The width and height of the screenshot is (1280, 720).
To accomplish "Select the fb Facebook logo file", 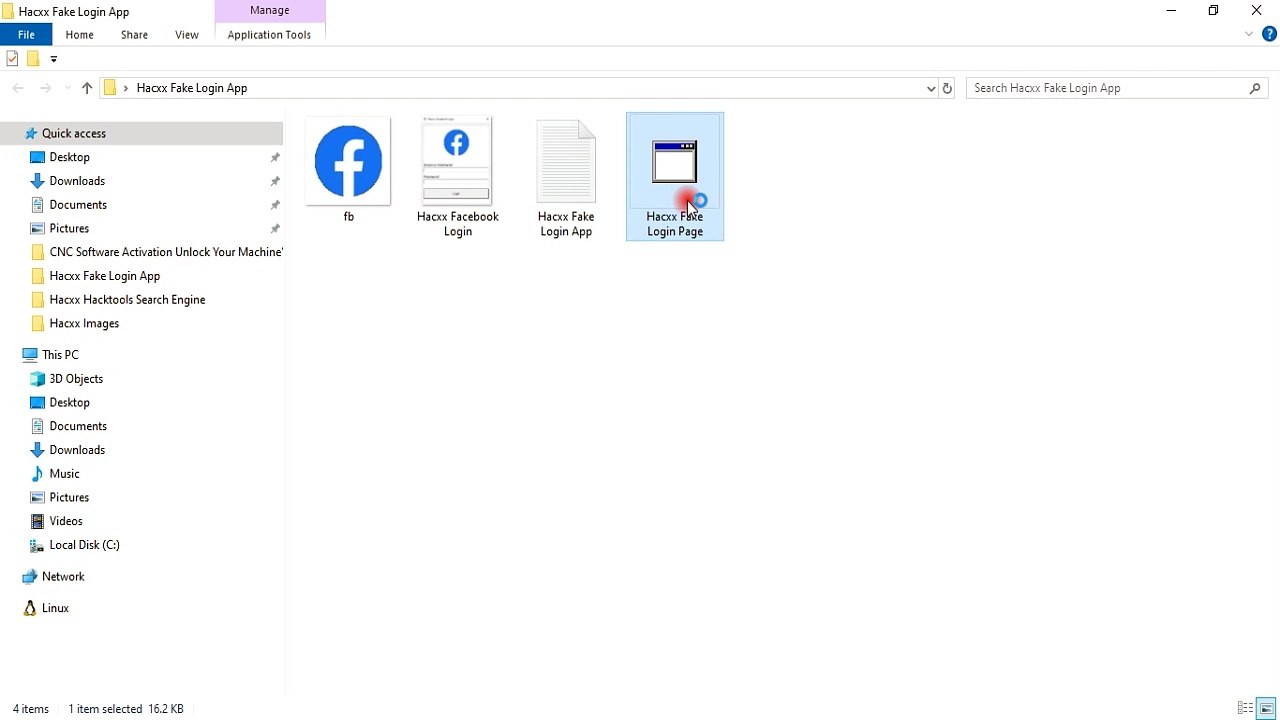I will (348, 170).
